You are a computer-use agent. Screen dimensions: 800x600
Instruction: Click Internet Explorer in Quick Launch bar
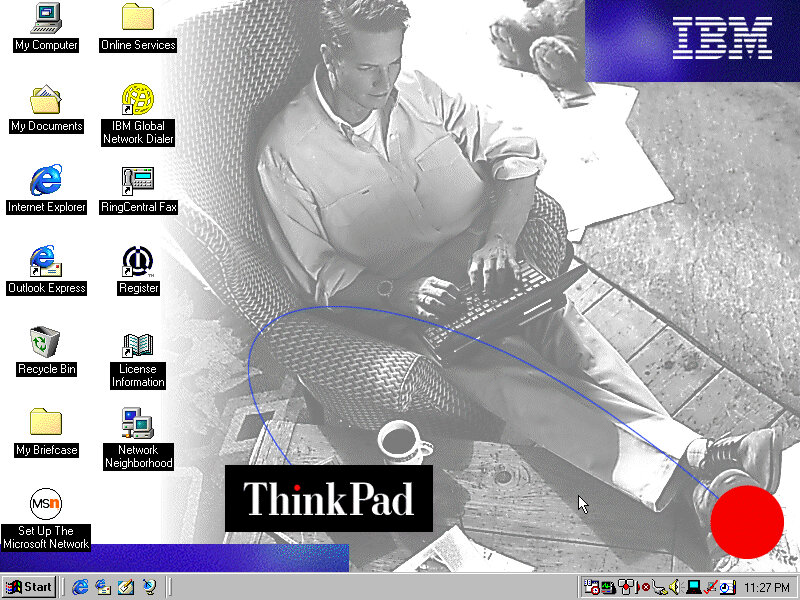(x=80, y=587)
